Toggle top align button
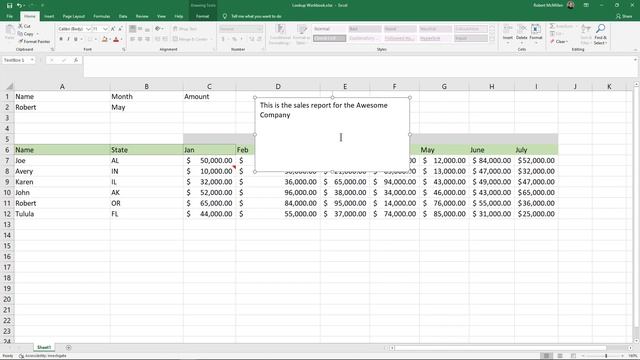Screen dimensions: 640x360 pyautogui.click(x=132, y=29)
